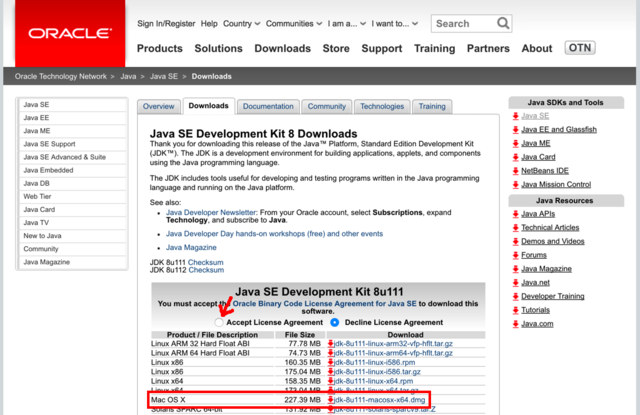Image resolution: width=640 pixels, height=415 pixels.
Task: Select Accept License Agreement radio button
Action: (x=219, y=322)
